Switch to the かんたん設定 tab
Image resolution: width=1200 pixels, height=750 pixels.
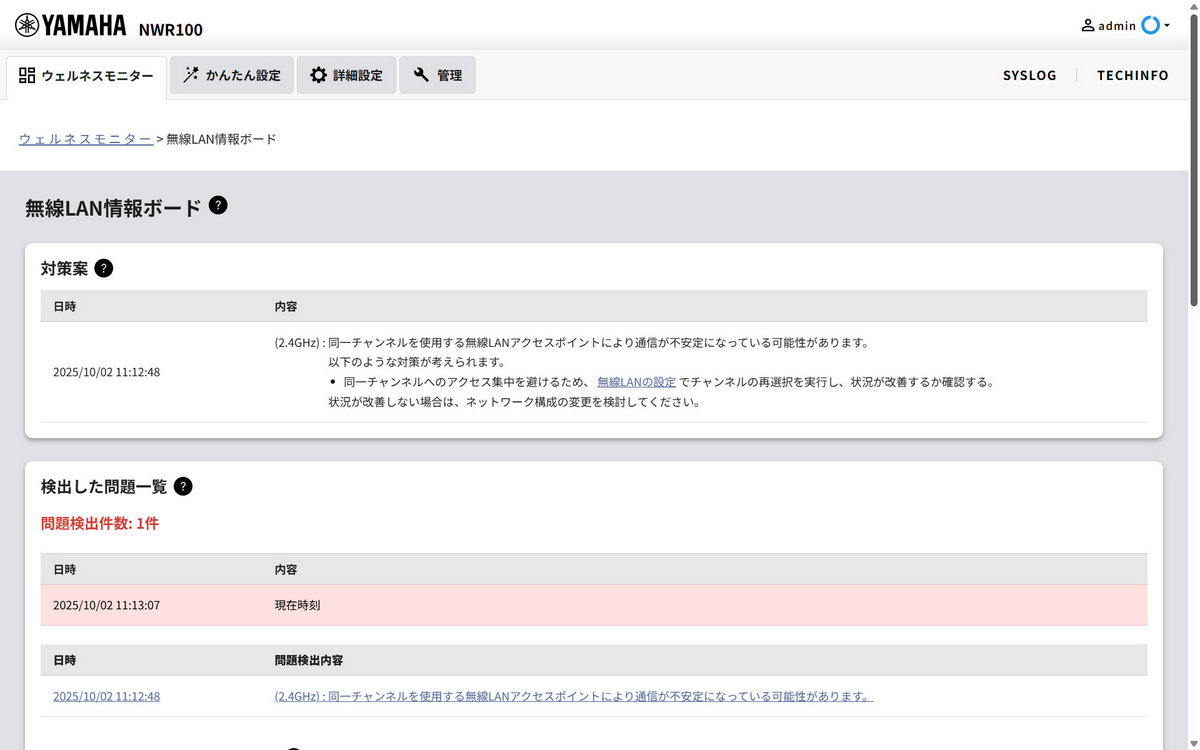(x=232, y=75)
